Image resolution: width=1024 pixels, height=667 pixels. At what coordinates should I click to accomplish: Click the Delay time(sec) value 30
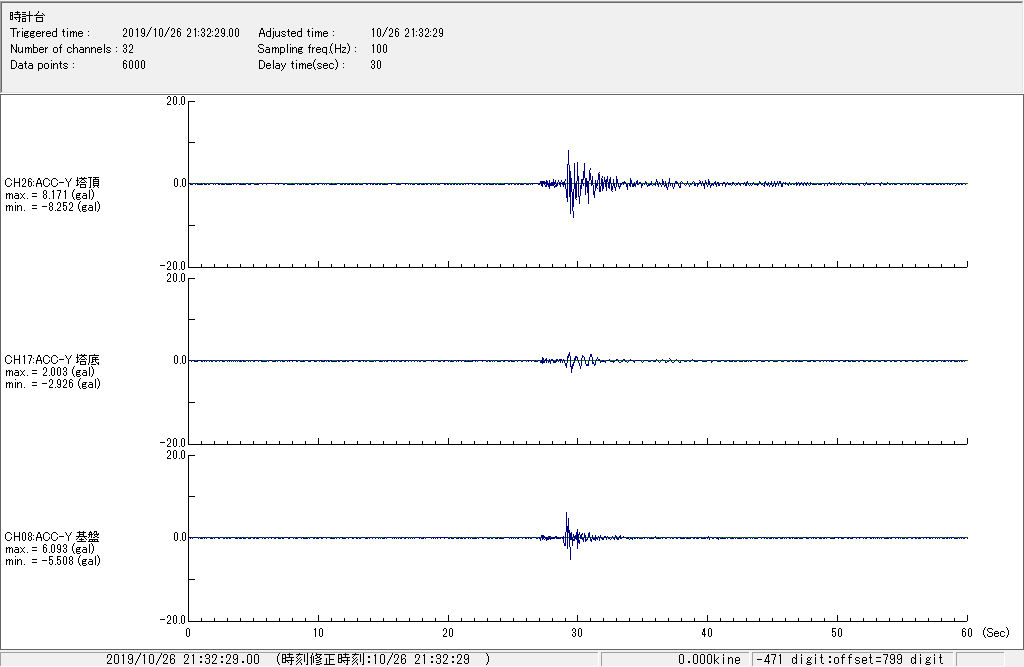click(x=376, y=65)
